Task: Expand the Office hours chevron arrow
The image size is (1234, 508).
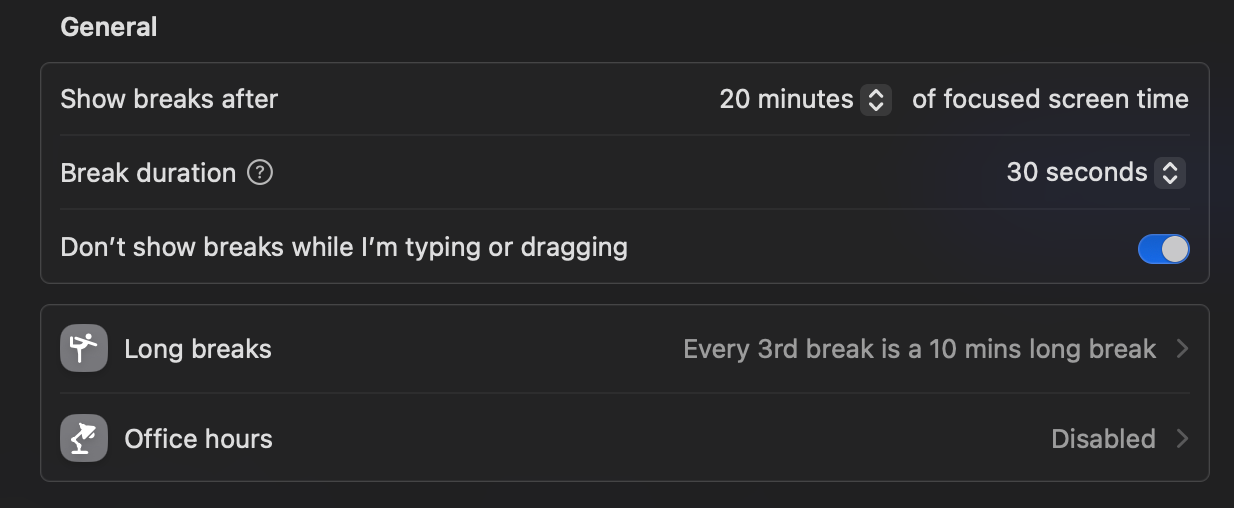Action: [x=1182, y=438]
